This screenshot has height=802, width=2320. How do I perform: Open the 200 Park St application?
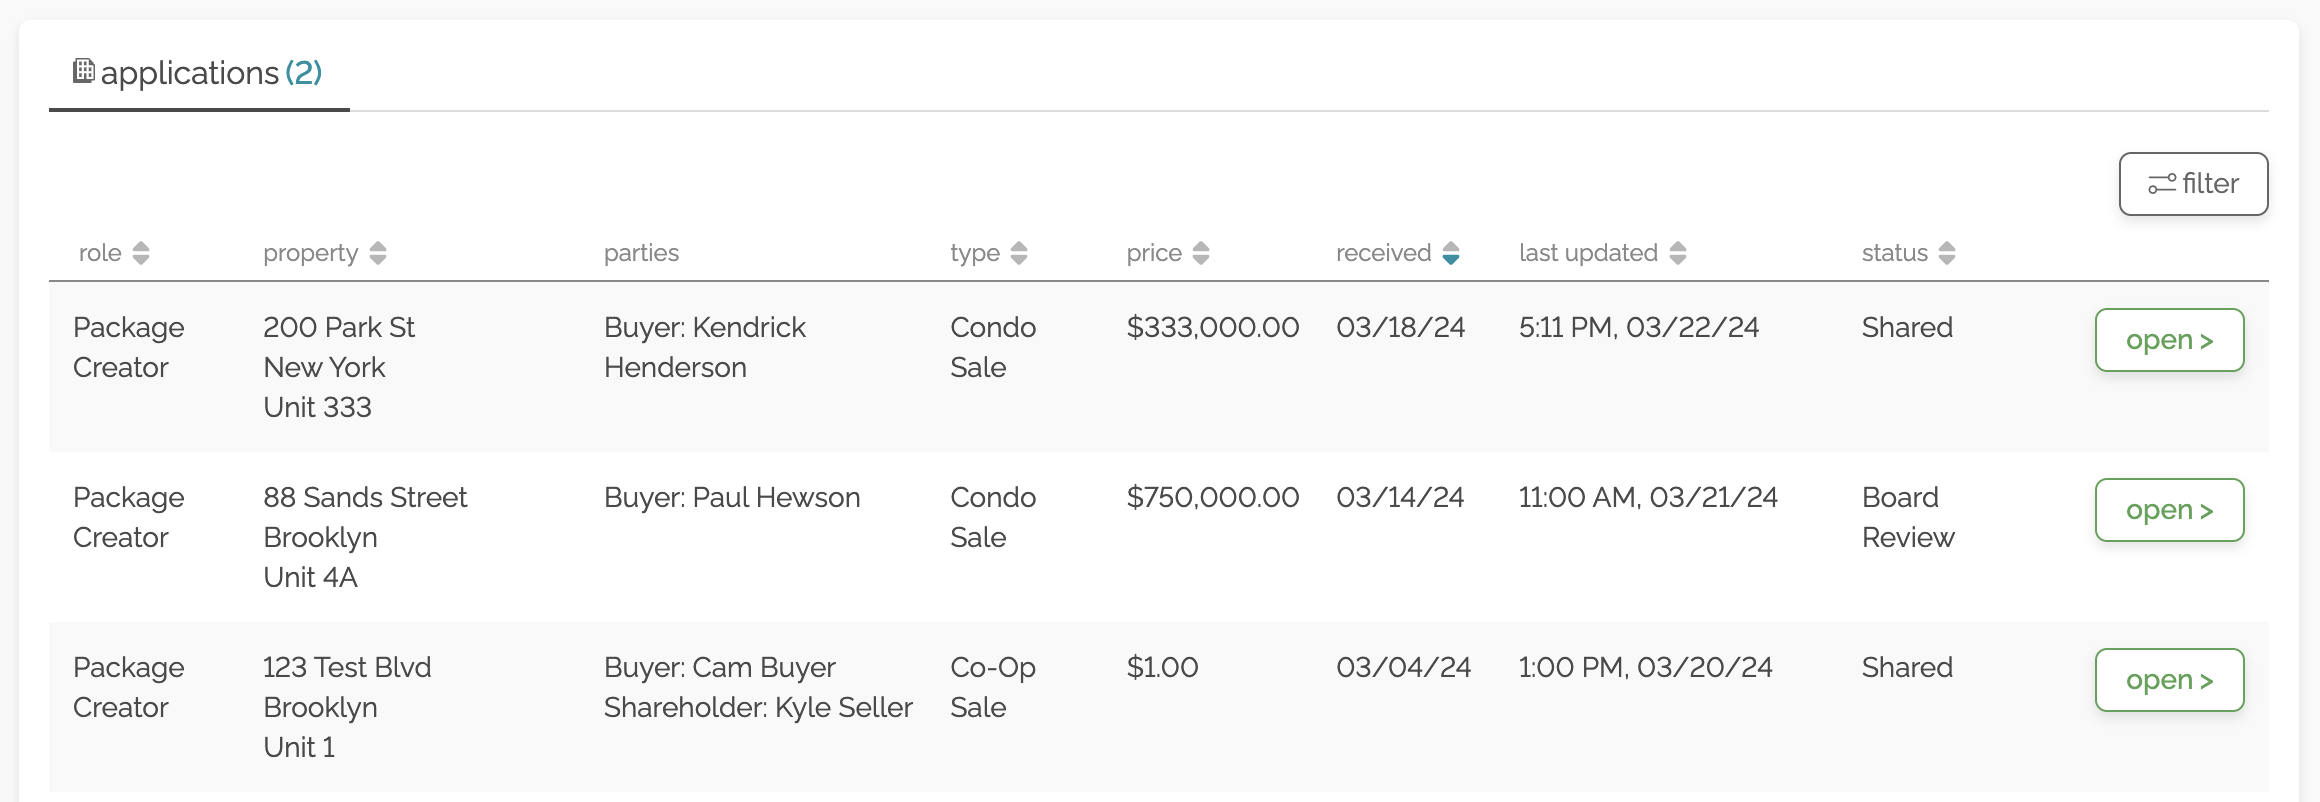click(2169, 340)
